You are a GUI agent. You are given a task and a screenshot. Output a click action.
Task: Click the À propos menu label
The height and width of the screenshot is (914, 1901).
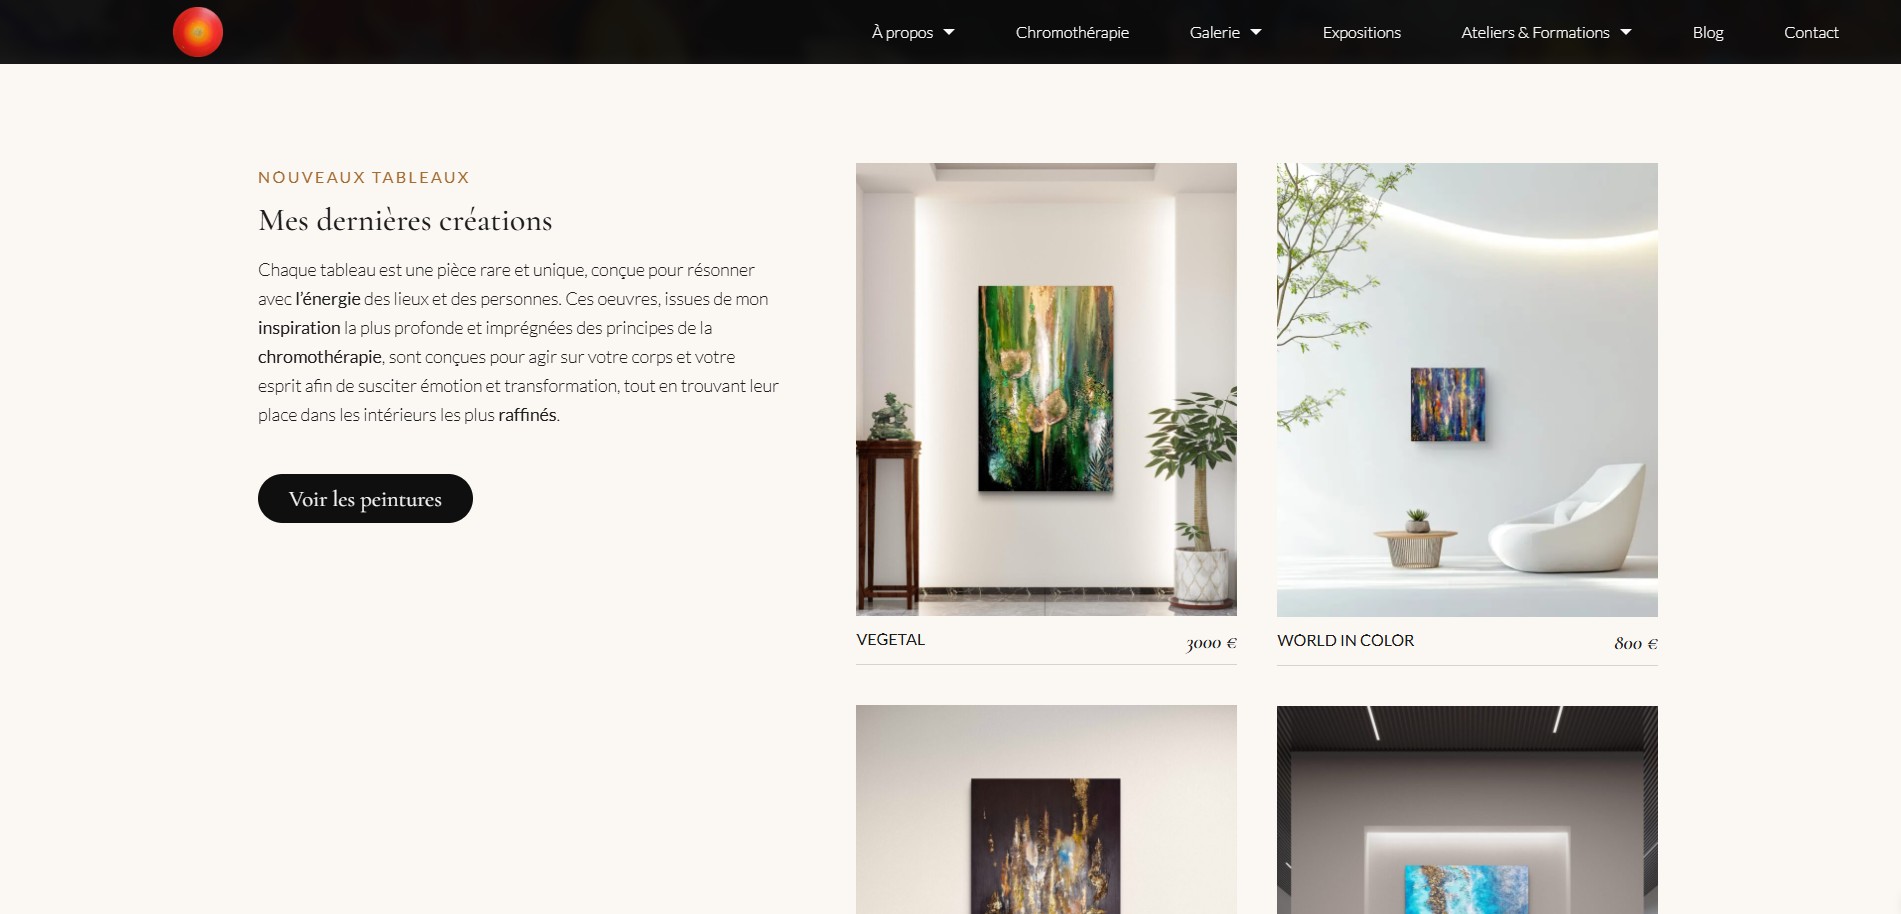(x=902, y=32)
